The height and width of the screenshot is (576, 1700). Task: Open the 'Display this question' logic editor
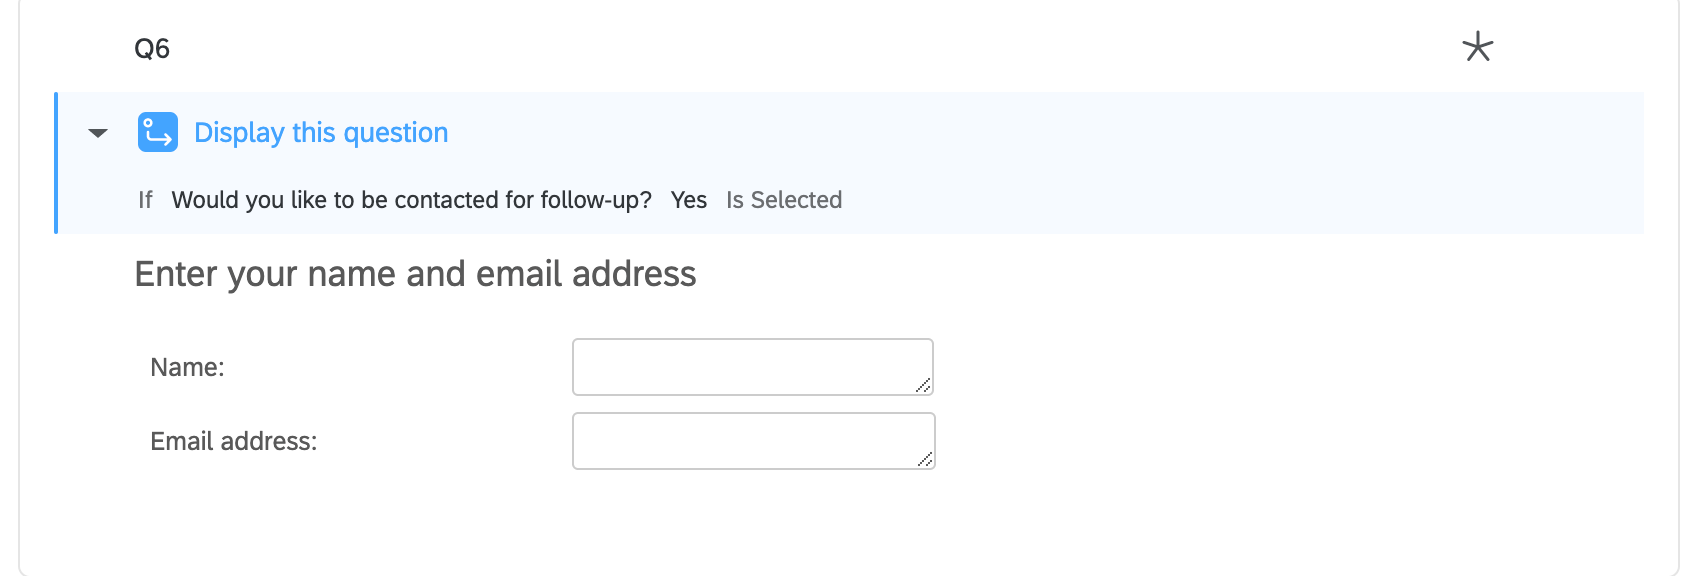[320, 132]
